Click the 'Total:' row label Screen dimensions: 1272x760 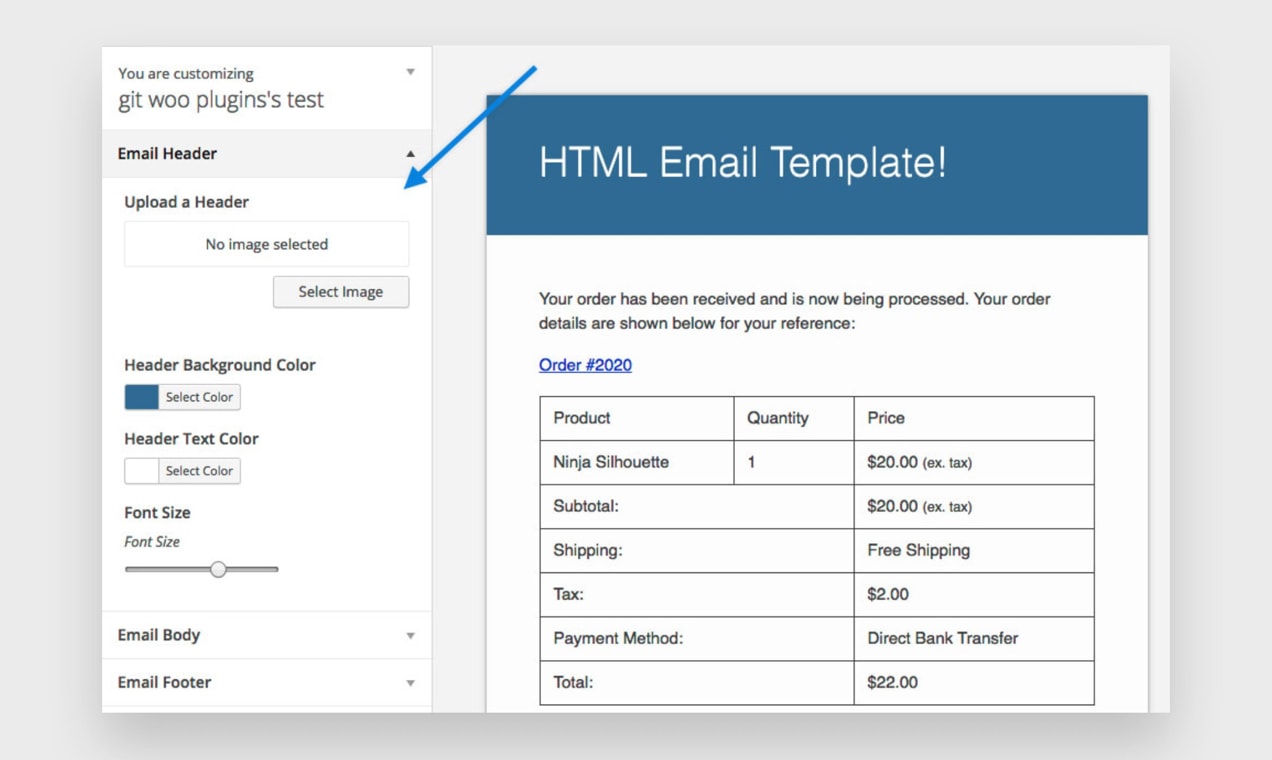[573, 683]
